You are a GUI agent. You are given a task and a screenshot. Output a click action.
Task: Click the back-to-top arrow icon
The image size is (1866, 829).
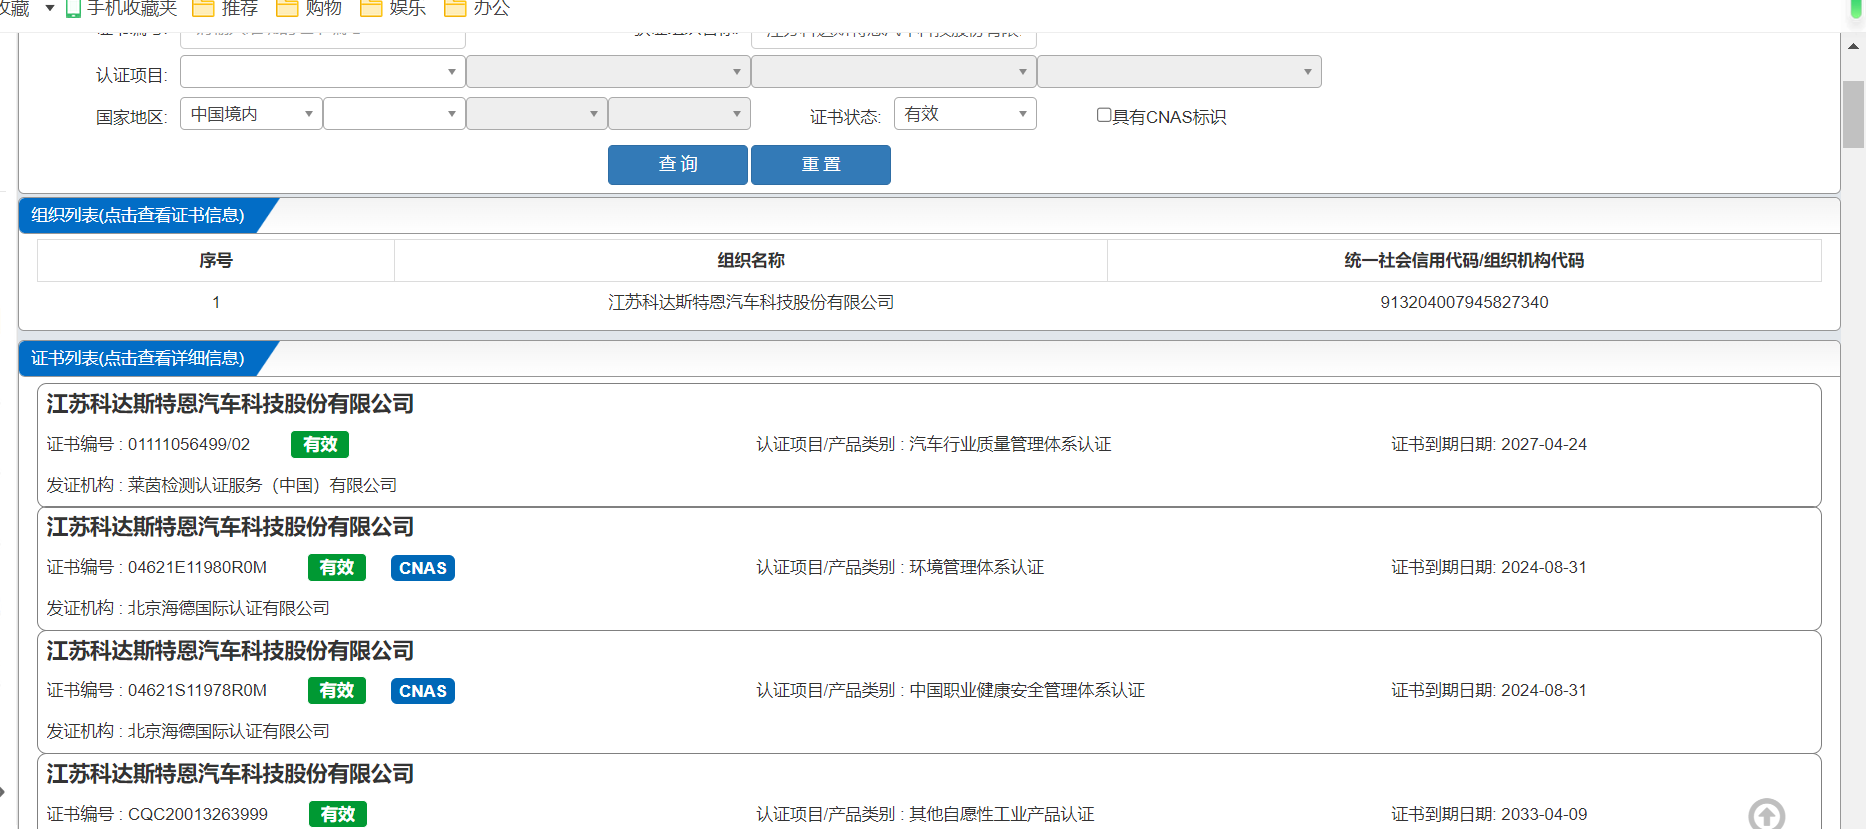click(1766, 815)
